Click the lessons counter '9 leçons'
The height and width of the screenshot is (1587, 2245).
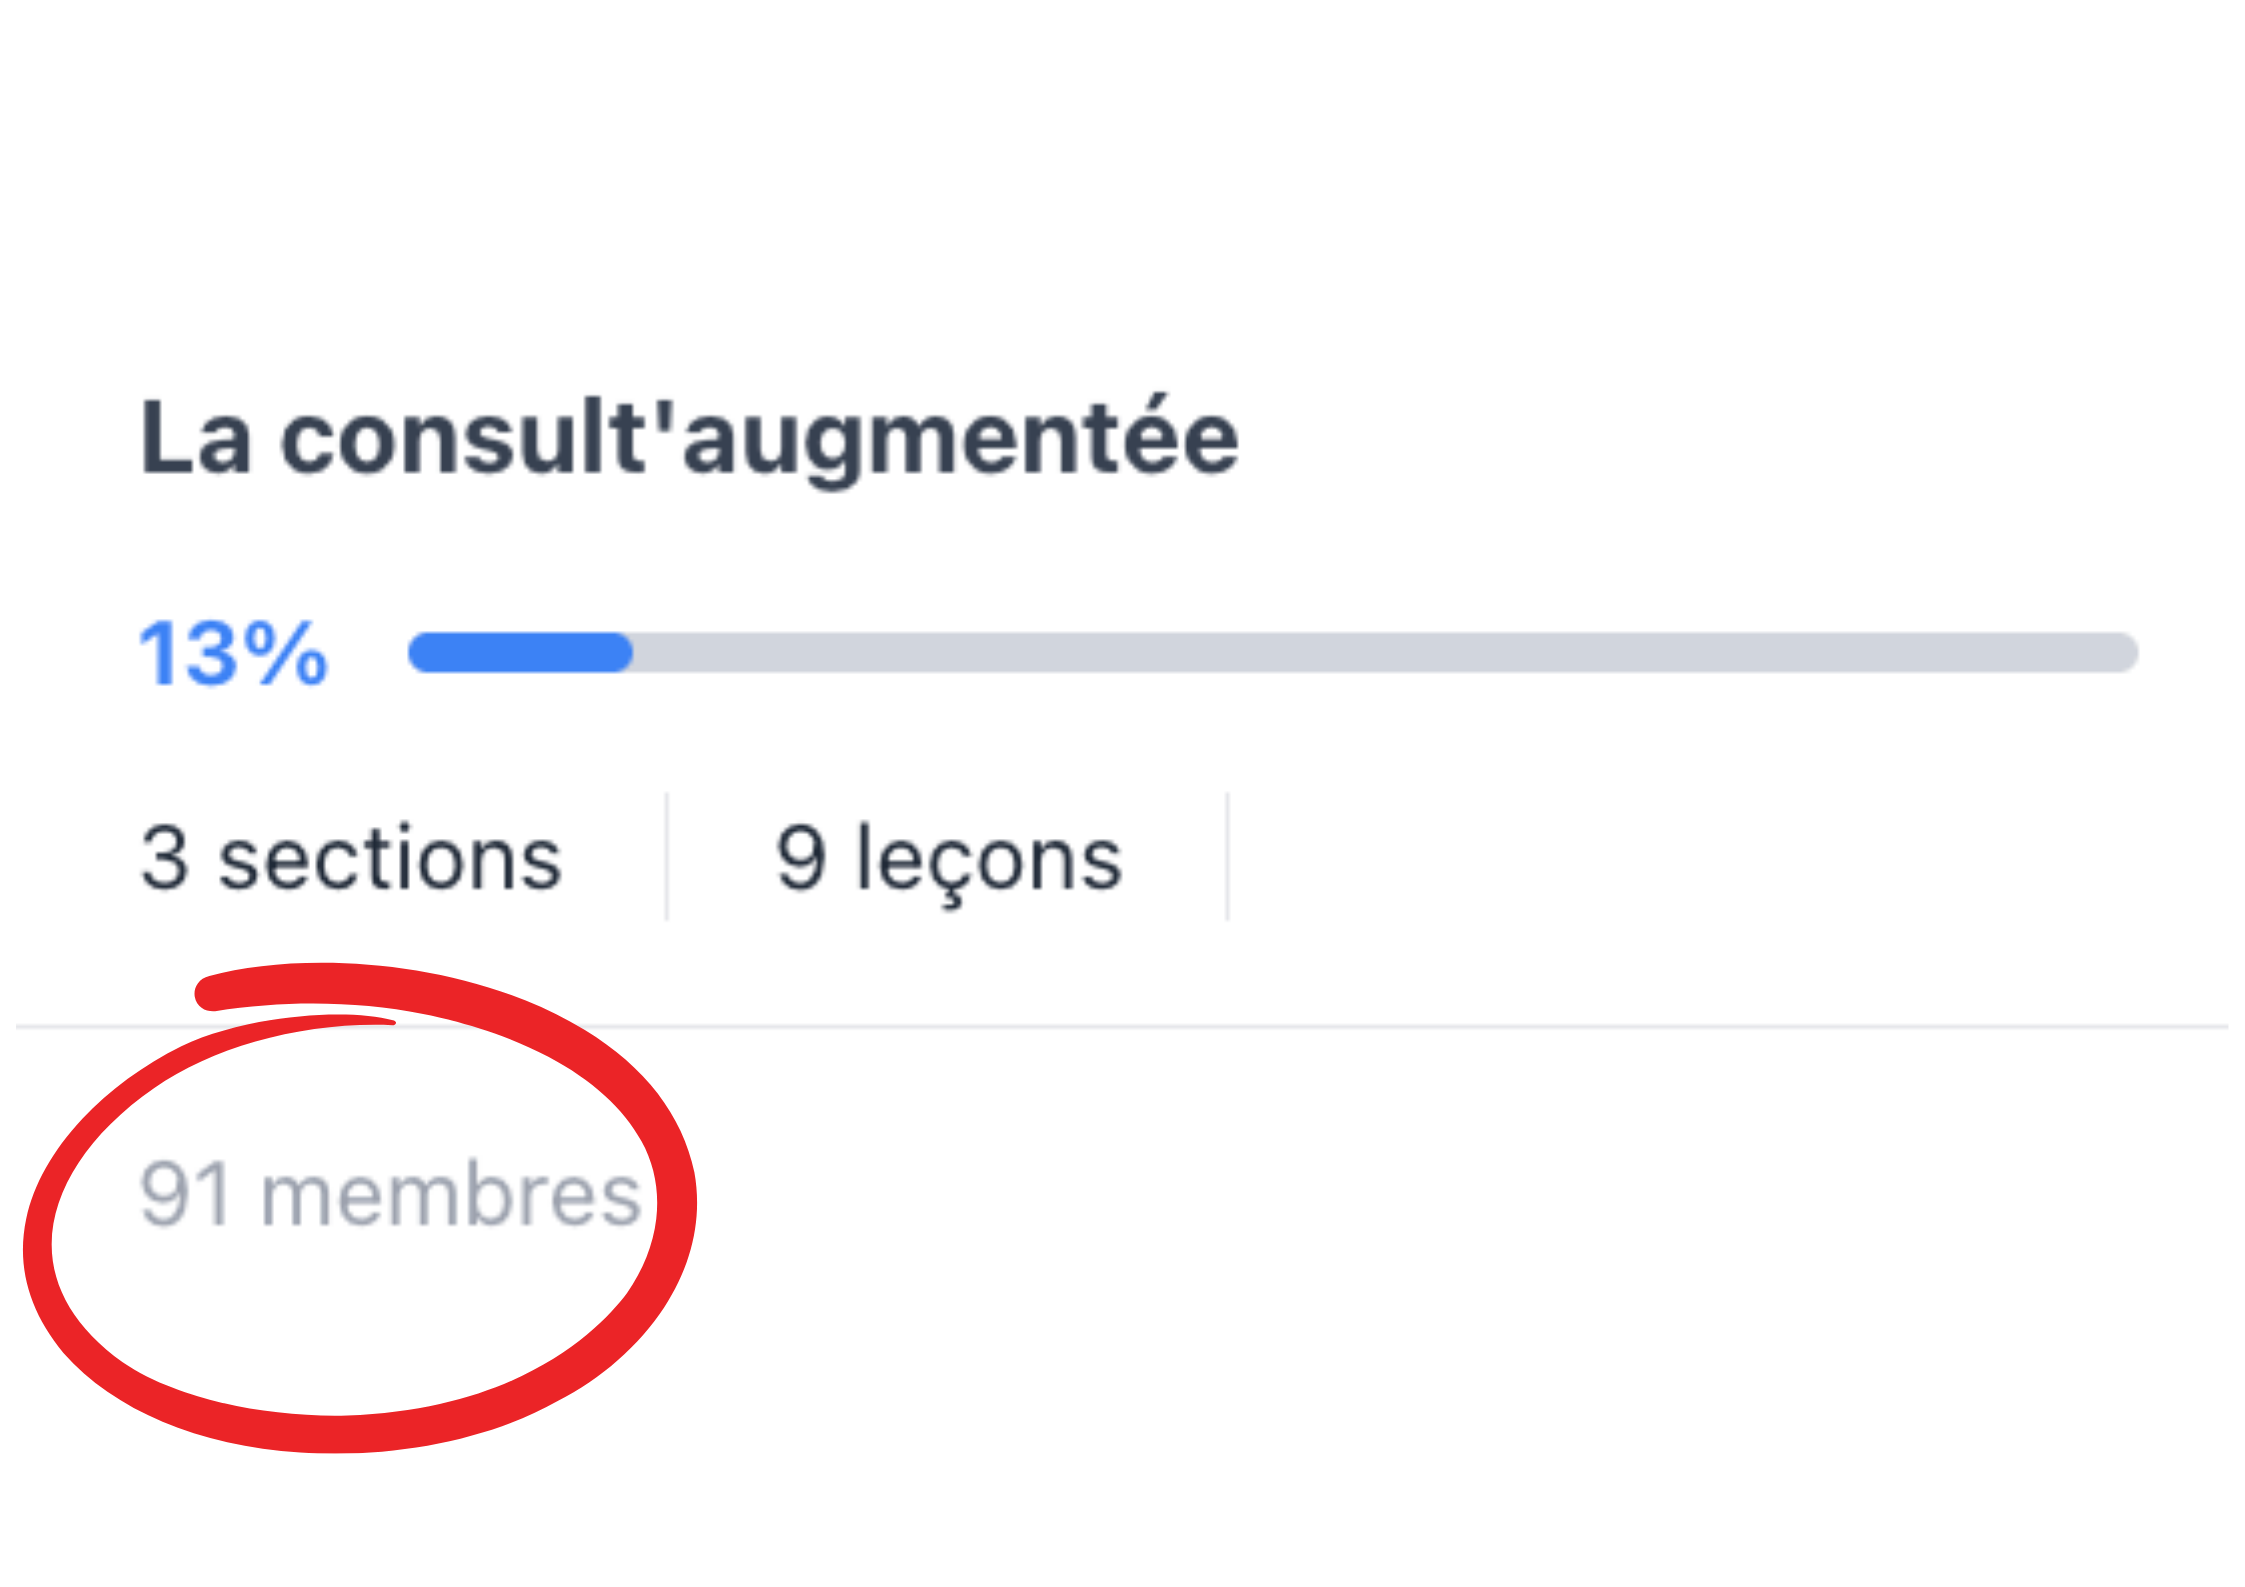[x=950, y=855]
